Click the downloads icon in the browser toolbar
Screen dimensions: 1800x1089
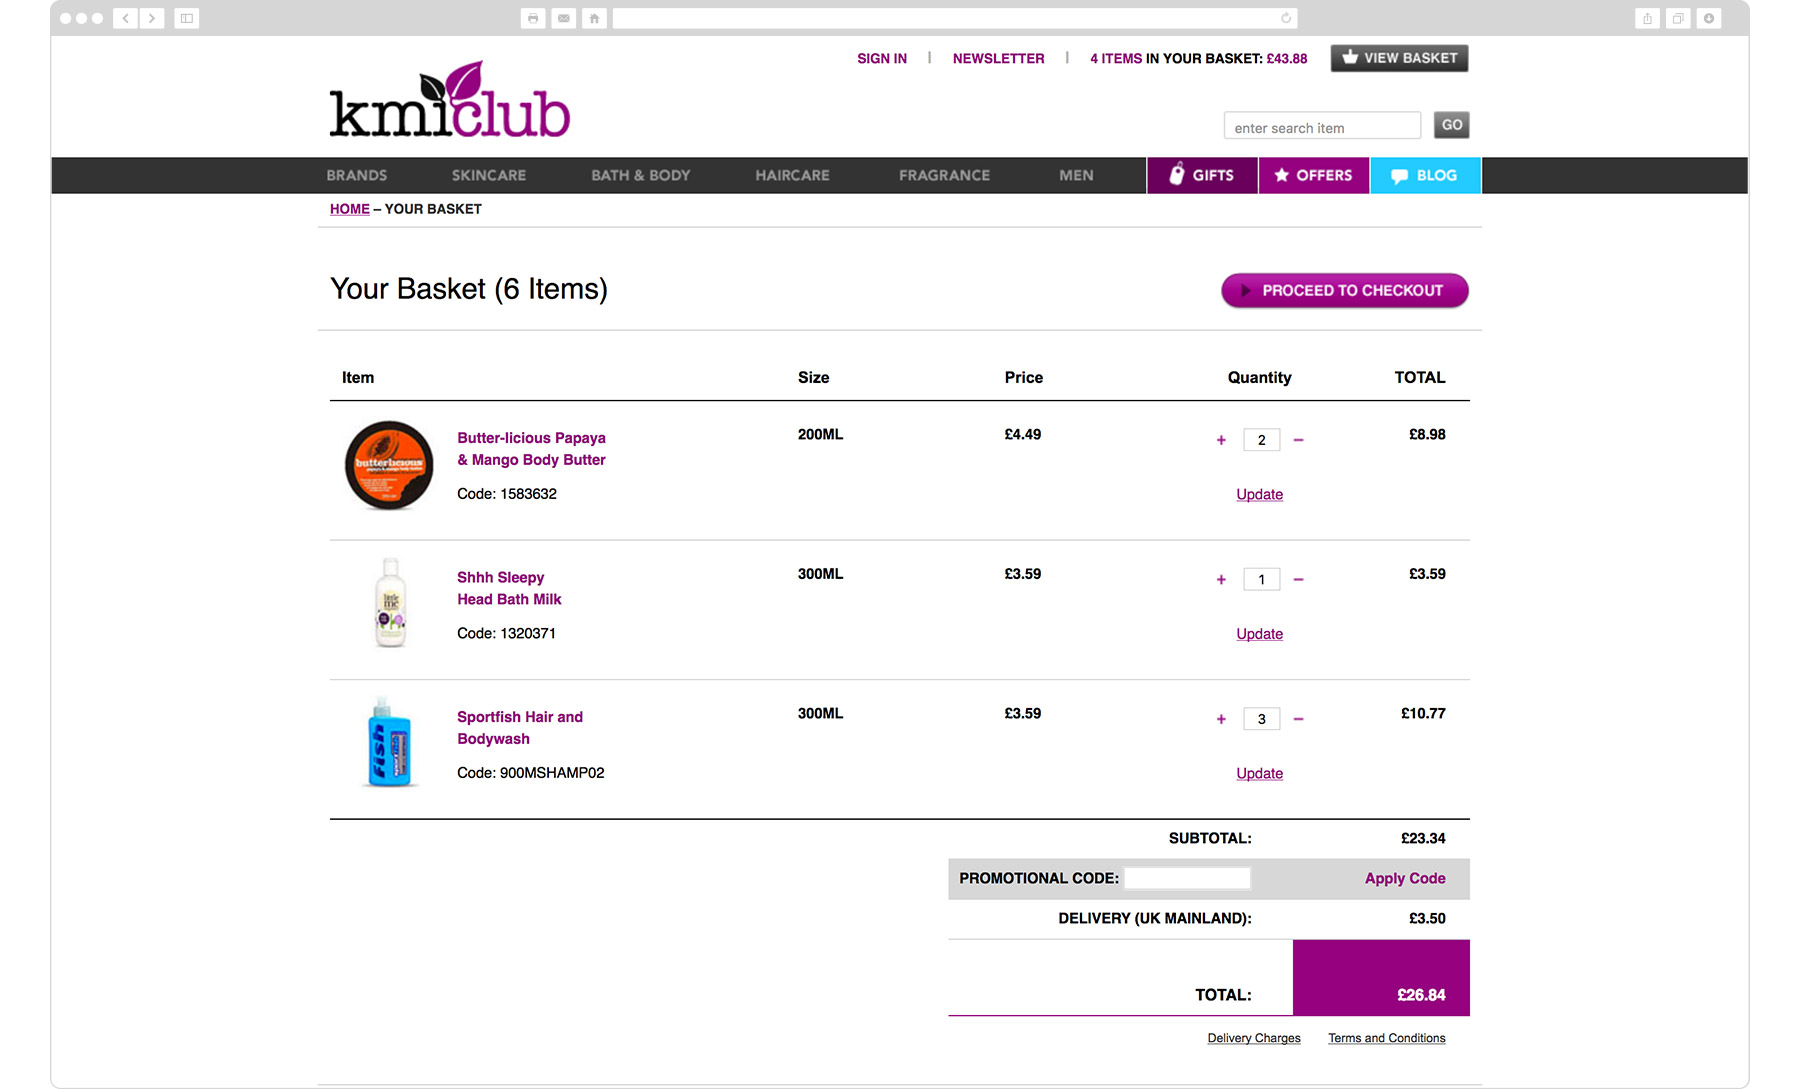[x=1709, y=18]
